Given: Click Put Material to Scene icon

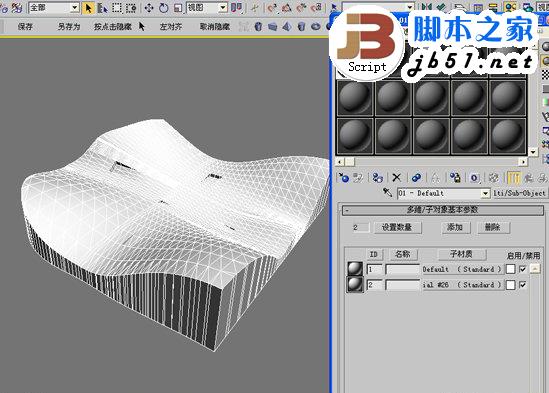Looking at the screenshot, I should tap(358, 178).
